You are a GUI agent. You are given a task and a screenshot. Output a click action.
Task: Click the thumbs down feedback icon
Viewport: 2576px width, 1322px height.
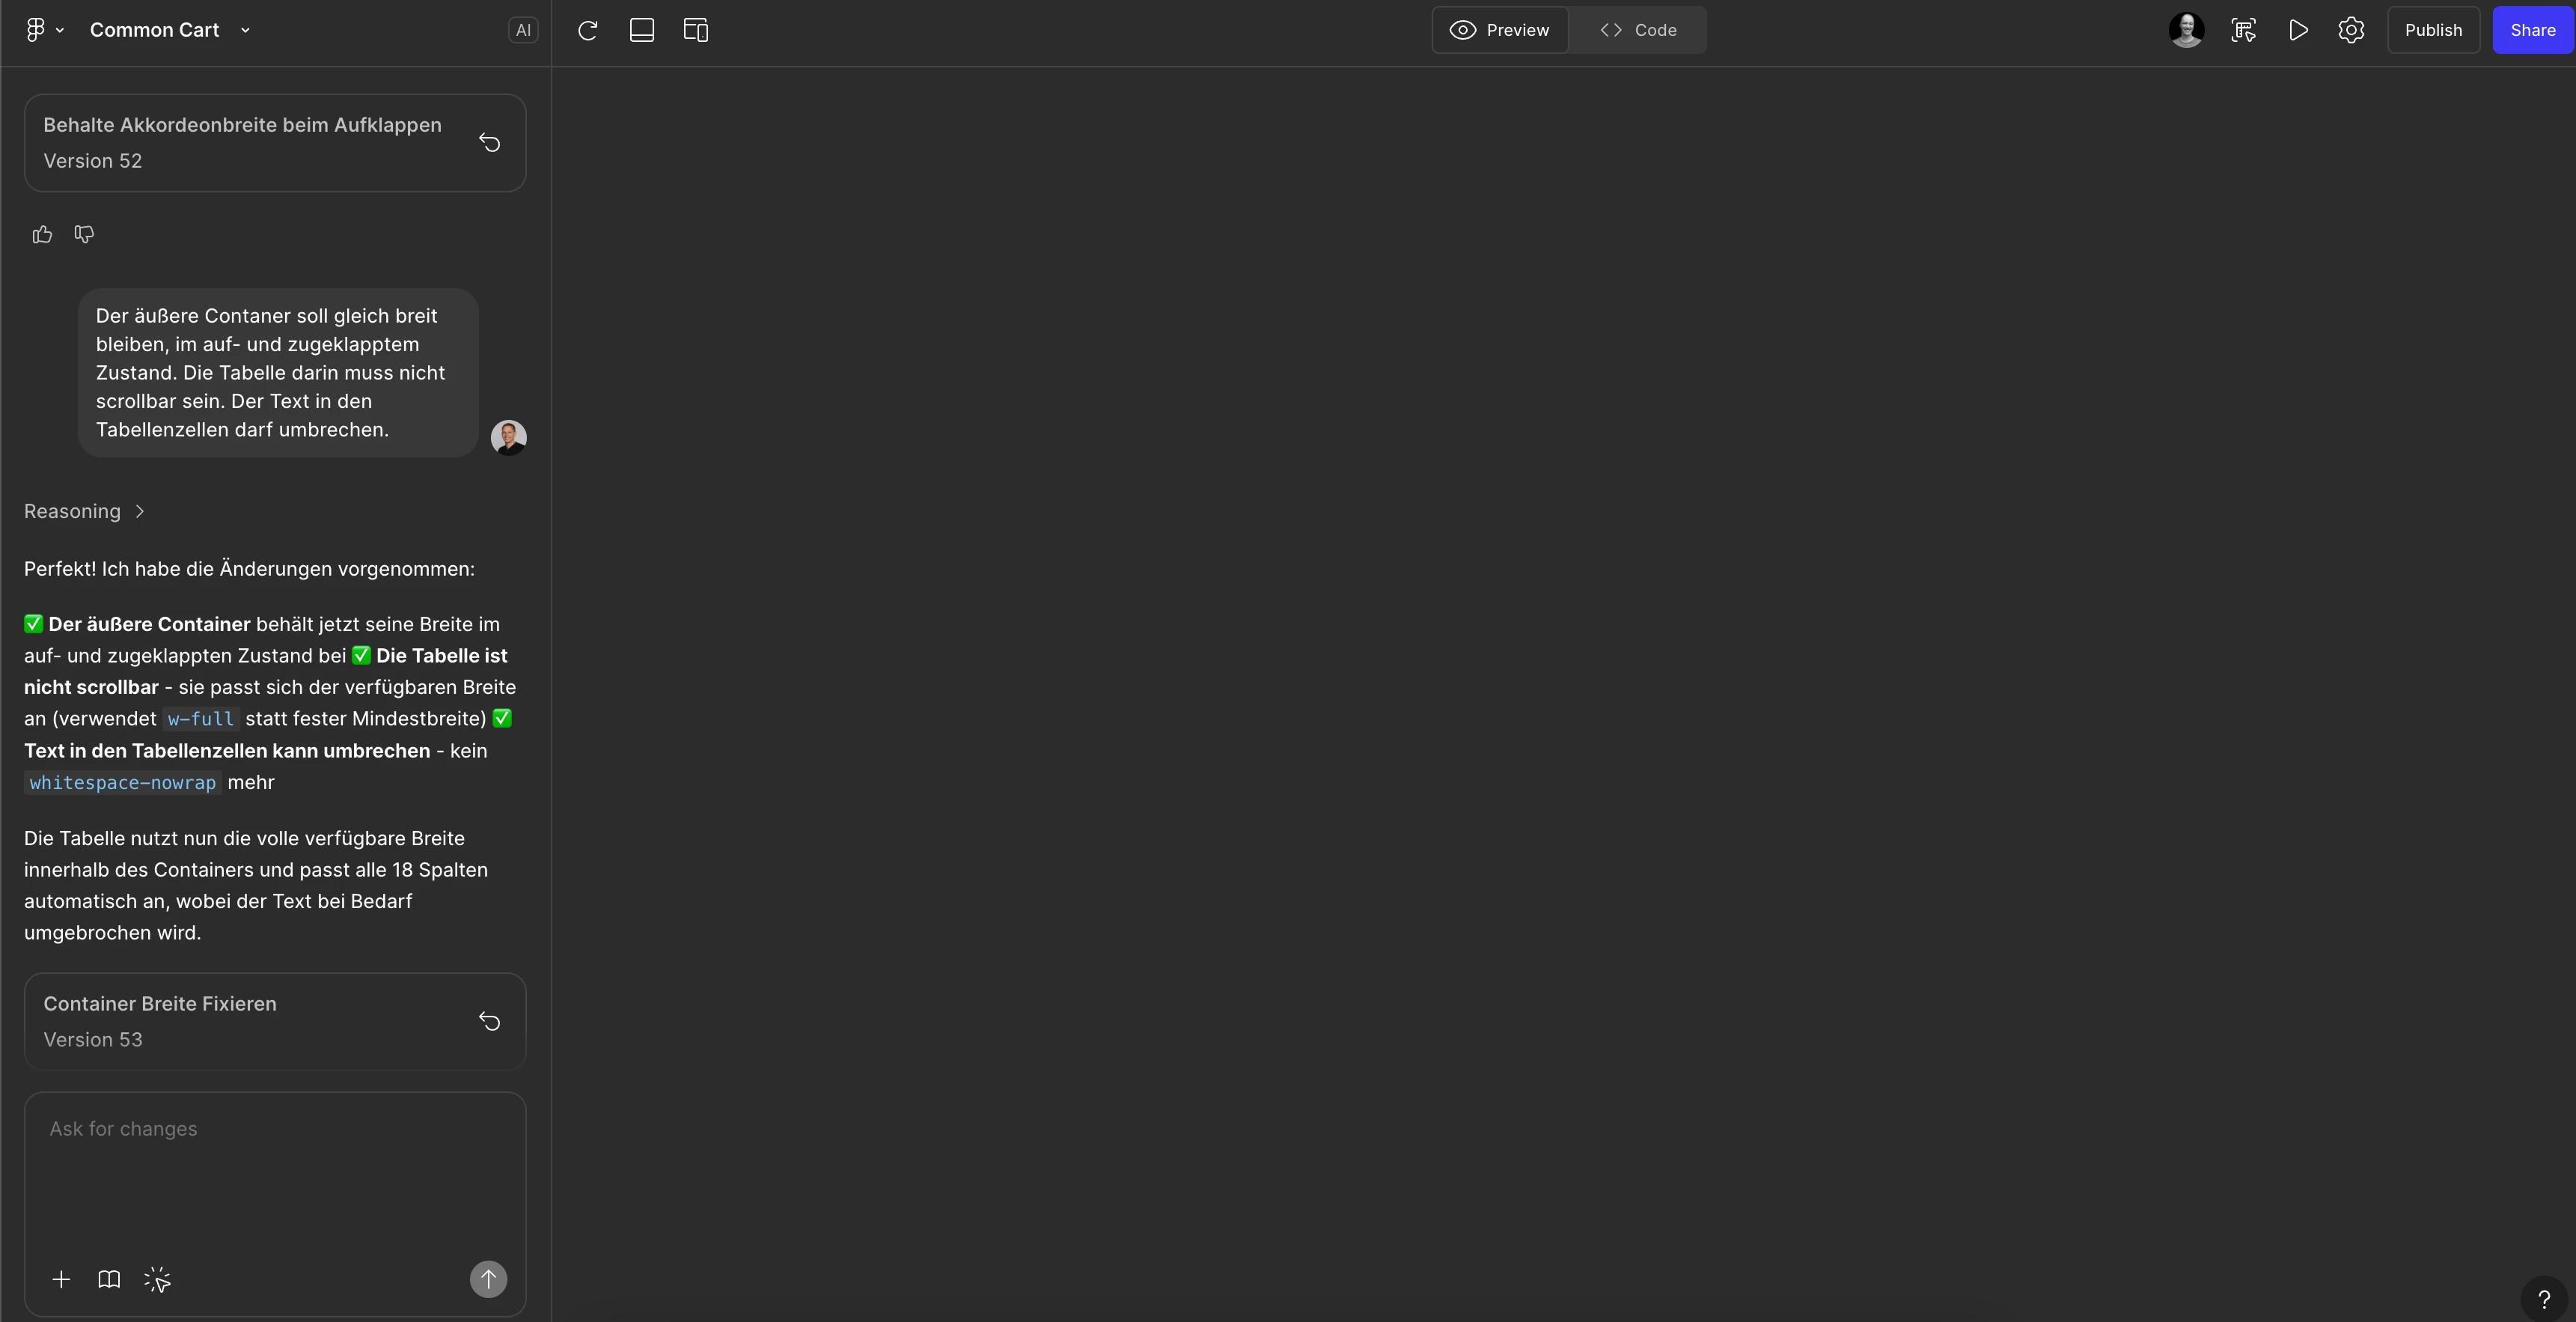pyautogui.click(x=84, y=234)
